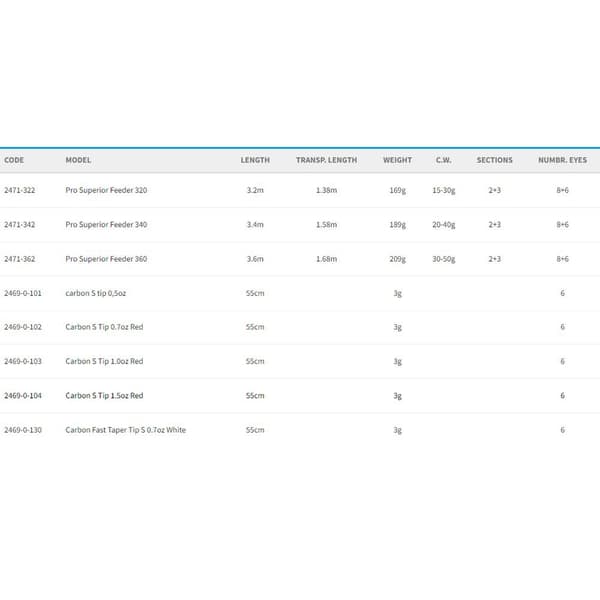Select code 2471-342
The image size is (600, 600).
click(20, 225)
